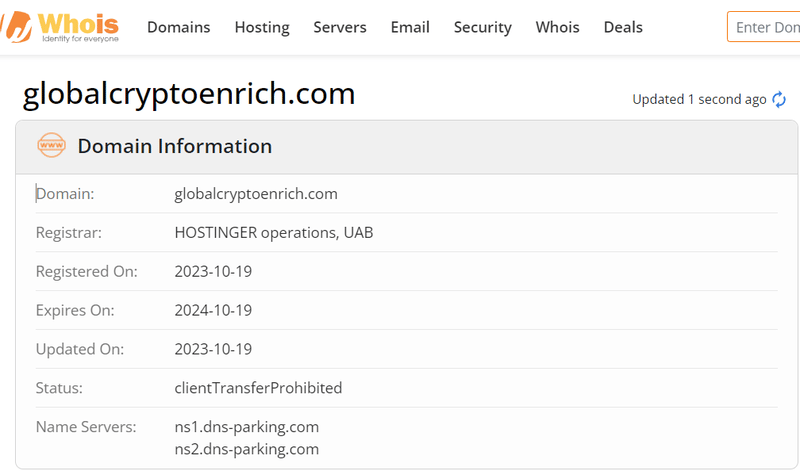Select the domain value globalcryptoenrich.com in table
This screenshot has height=471, width=800.
256,194
